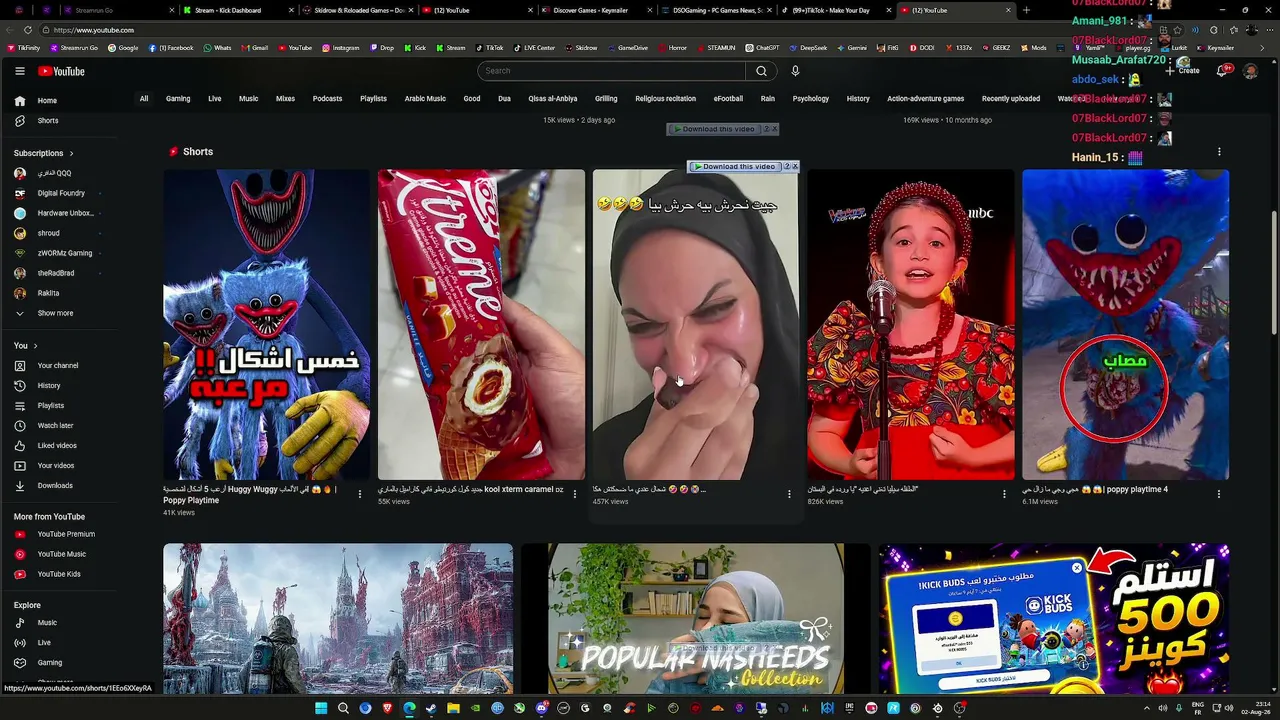1280x720 pixels.
Task: Click inside the YouTube search field
Action: [612, 71]
